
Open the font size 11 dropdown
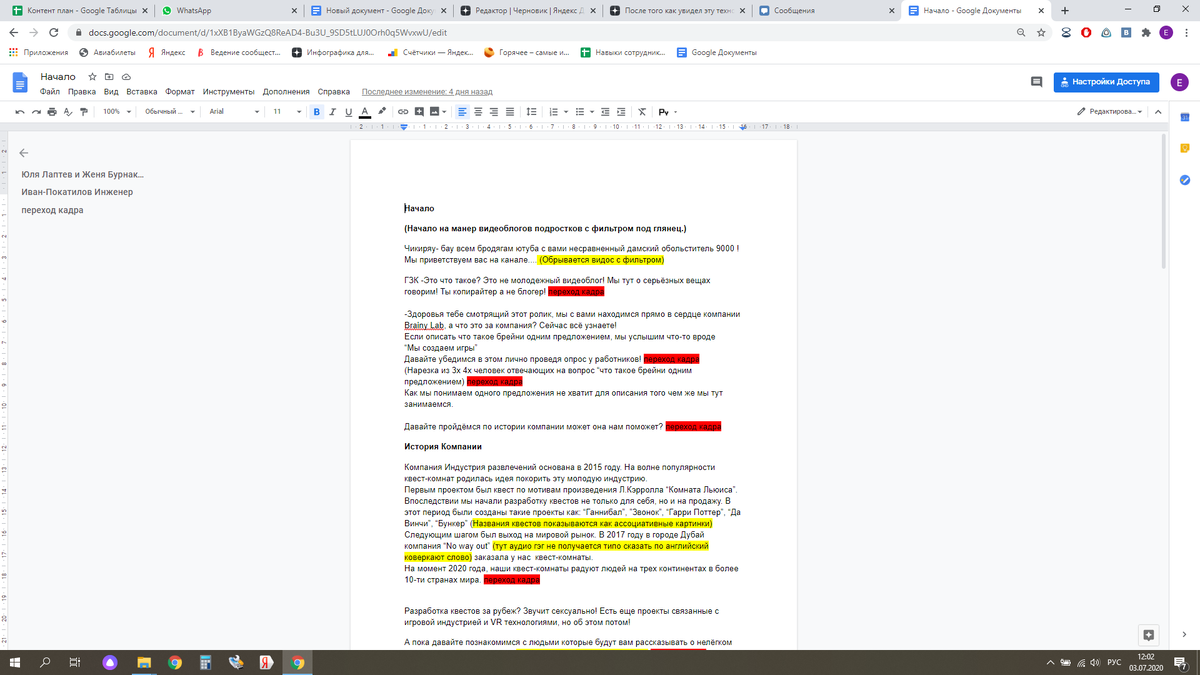point(286,111)
